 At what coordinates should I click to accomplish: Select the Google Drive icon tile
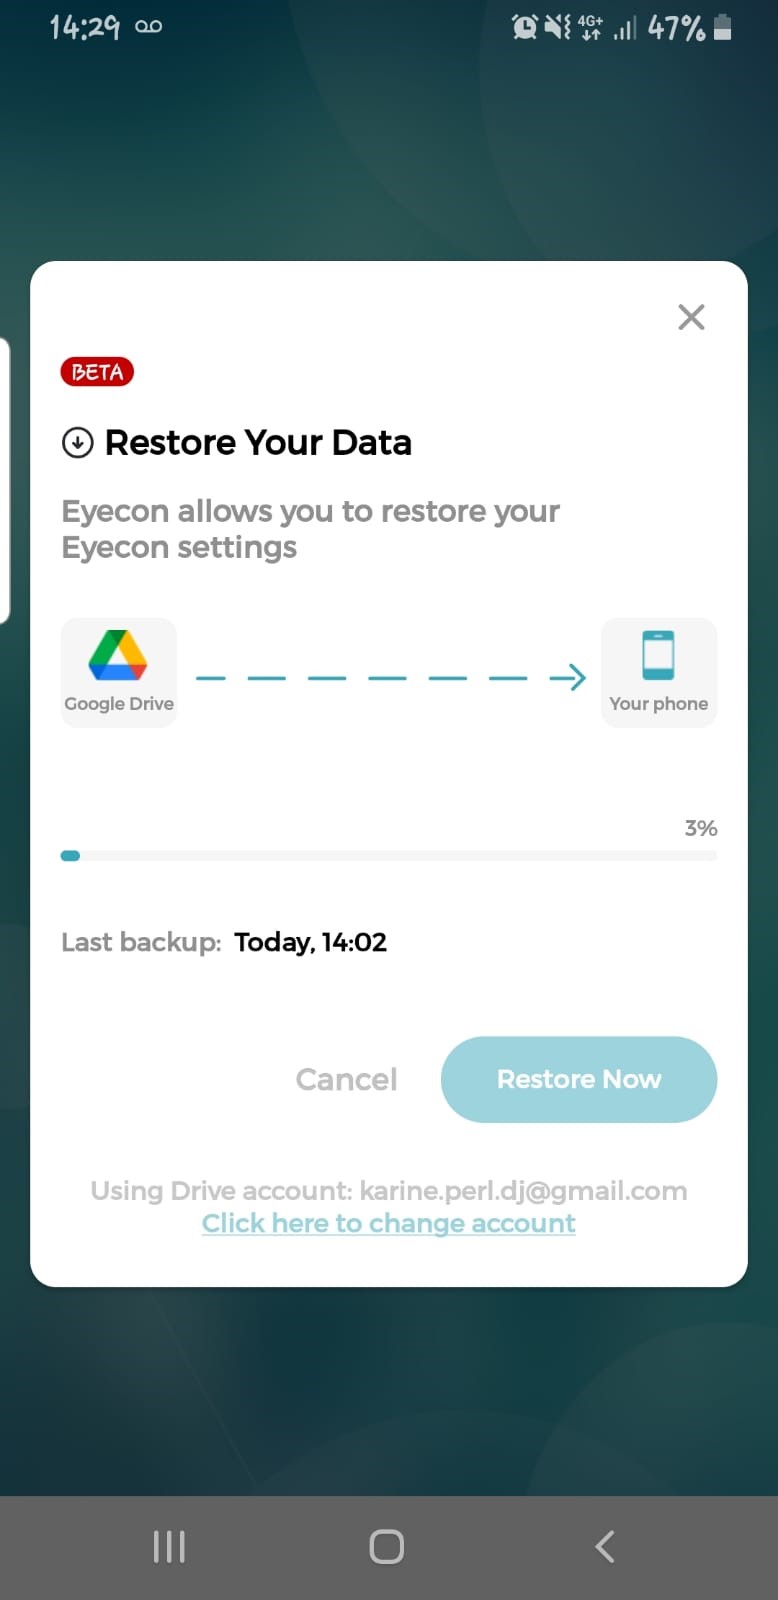(119, 672)
